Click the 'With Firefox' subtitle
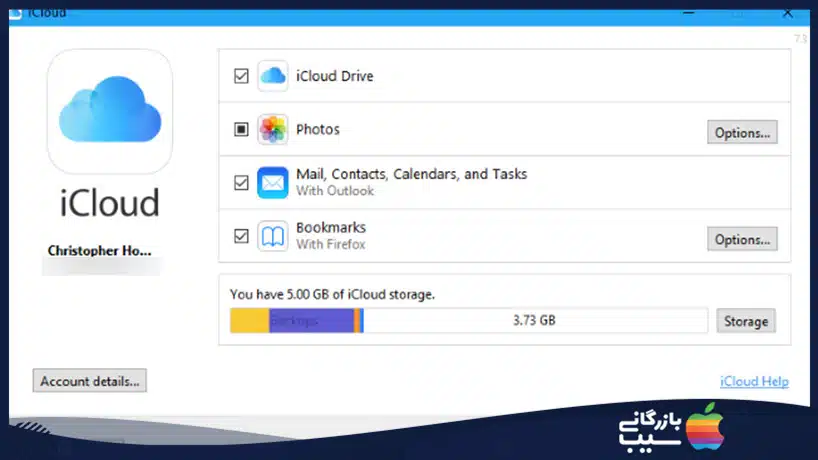Image resolution: width=818 pixels, height=460 pixels. pos(331,244)
